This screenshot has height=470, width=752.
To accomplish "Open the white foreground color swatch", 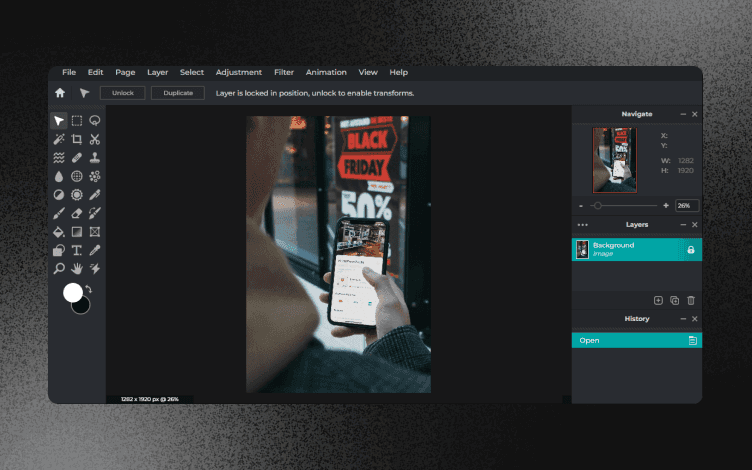I will (x=72, y=293).
